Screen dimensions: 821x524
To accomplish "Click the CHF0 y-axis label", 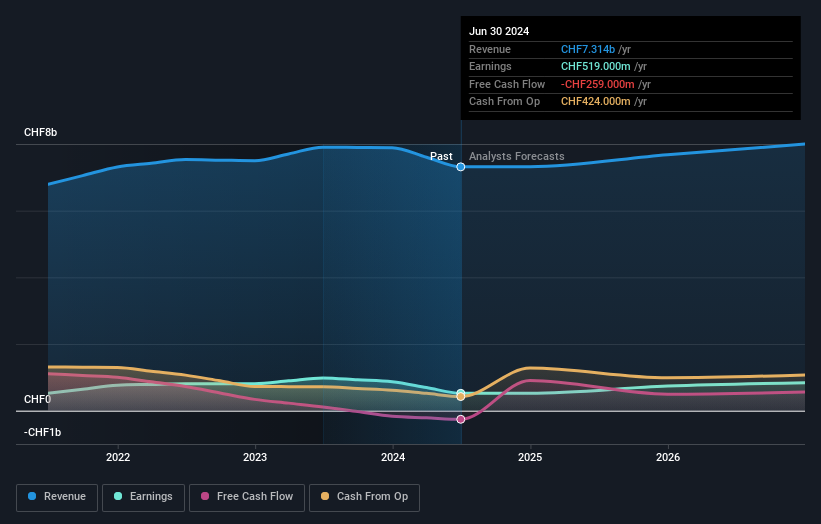I will (x=37, y=399).
